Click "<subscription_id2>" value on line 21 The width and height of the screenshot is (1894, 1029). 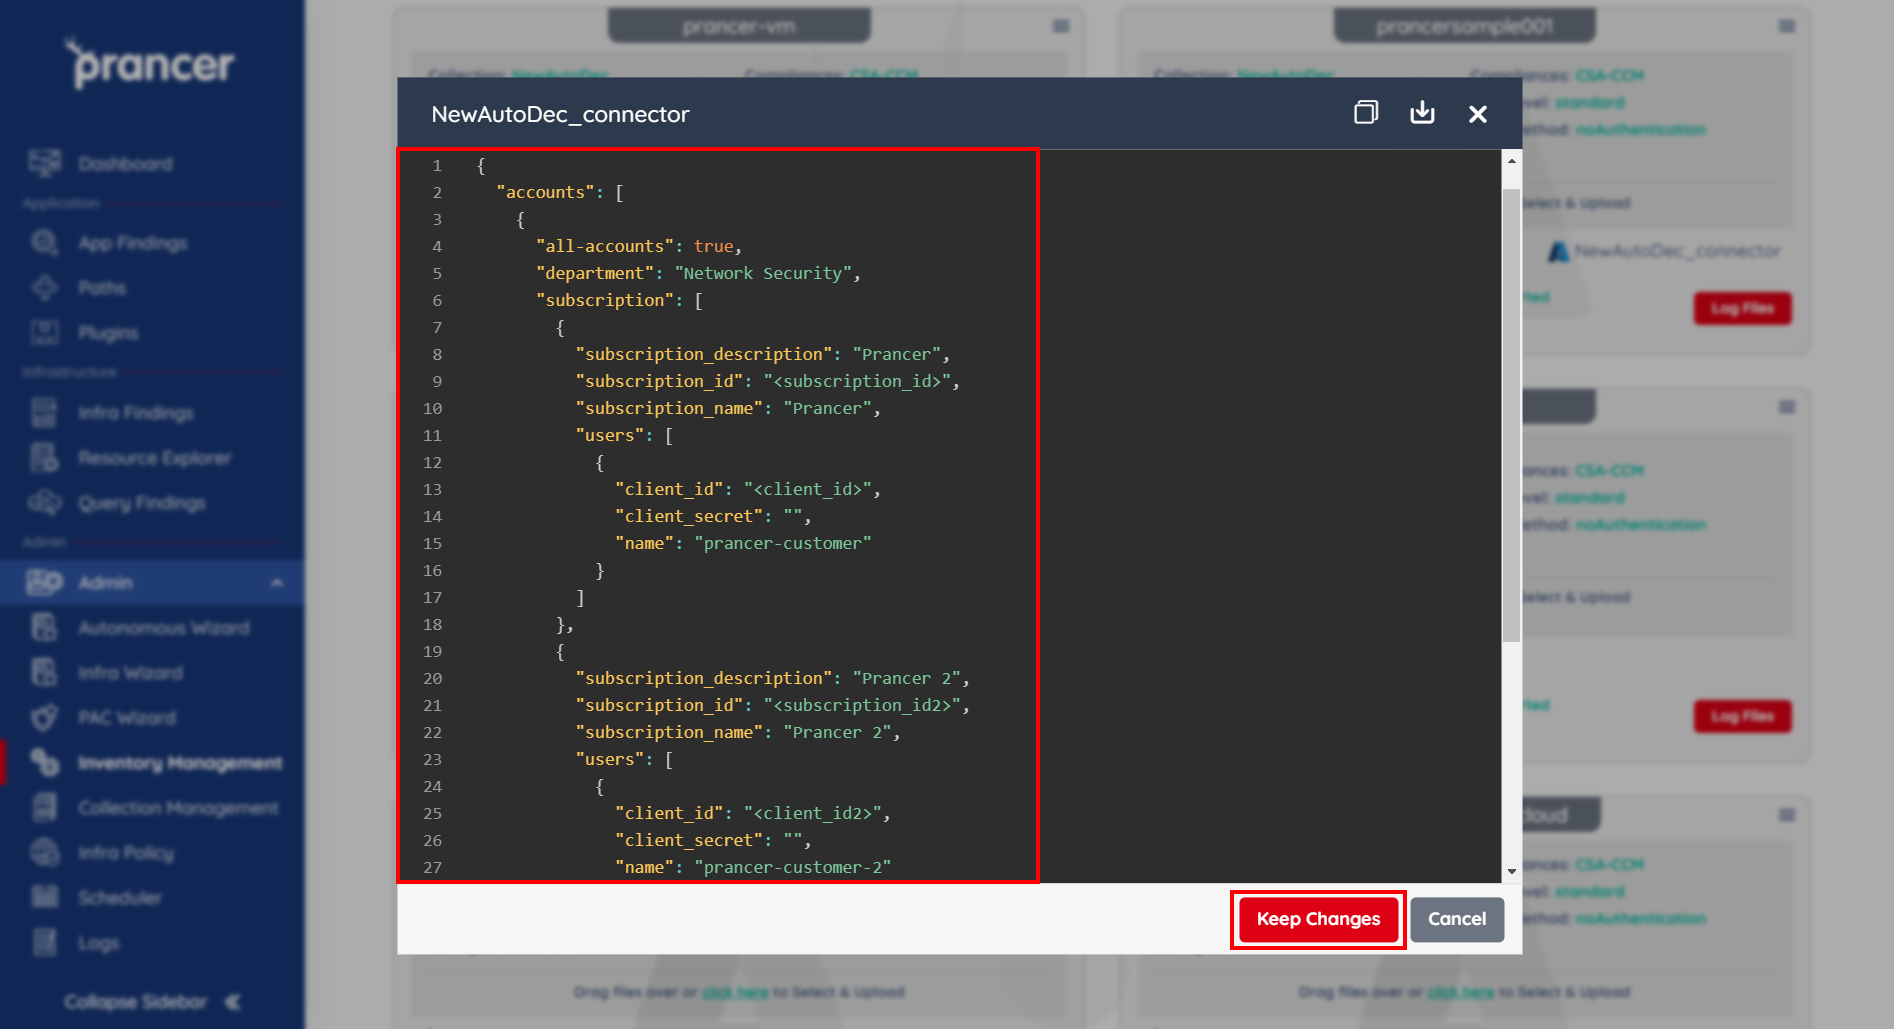pyautogui.click(x=862, y=705)
